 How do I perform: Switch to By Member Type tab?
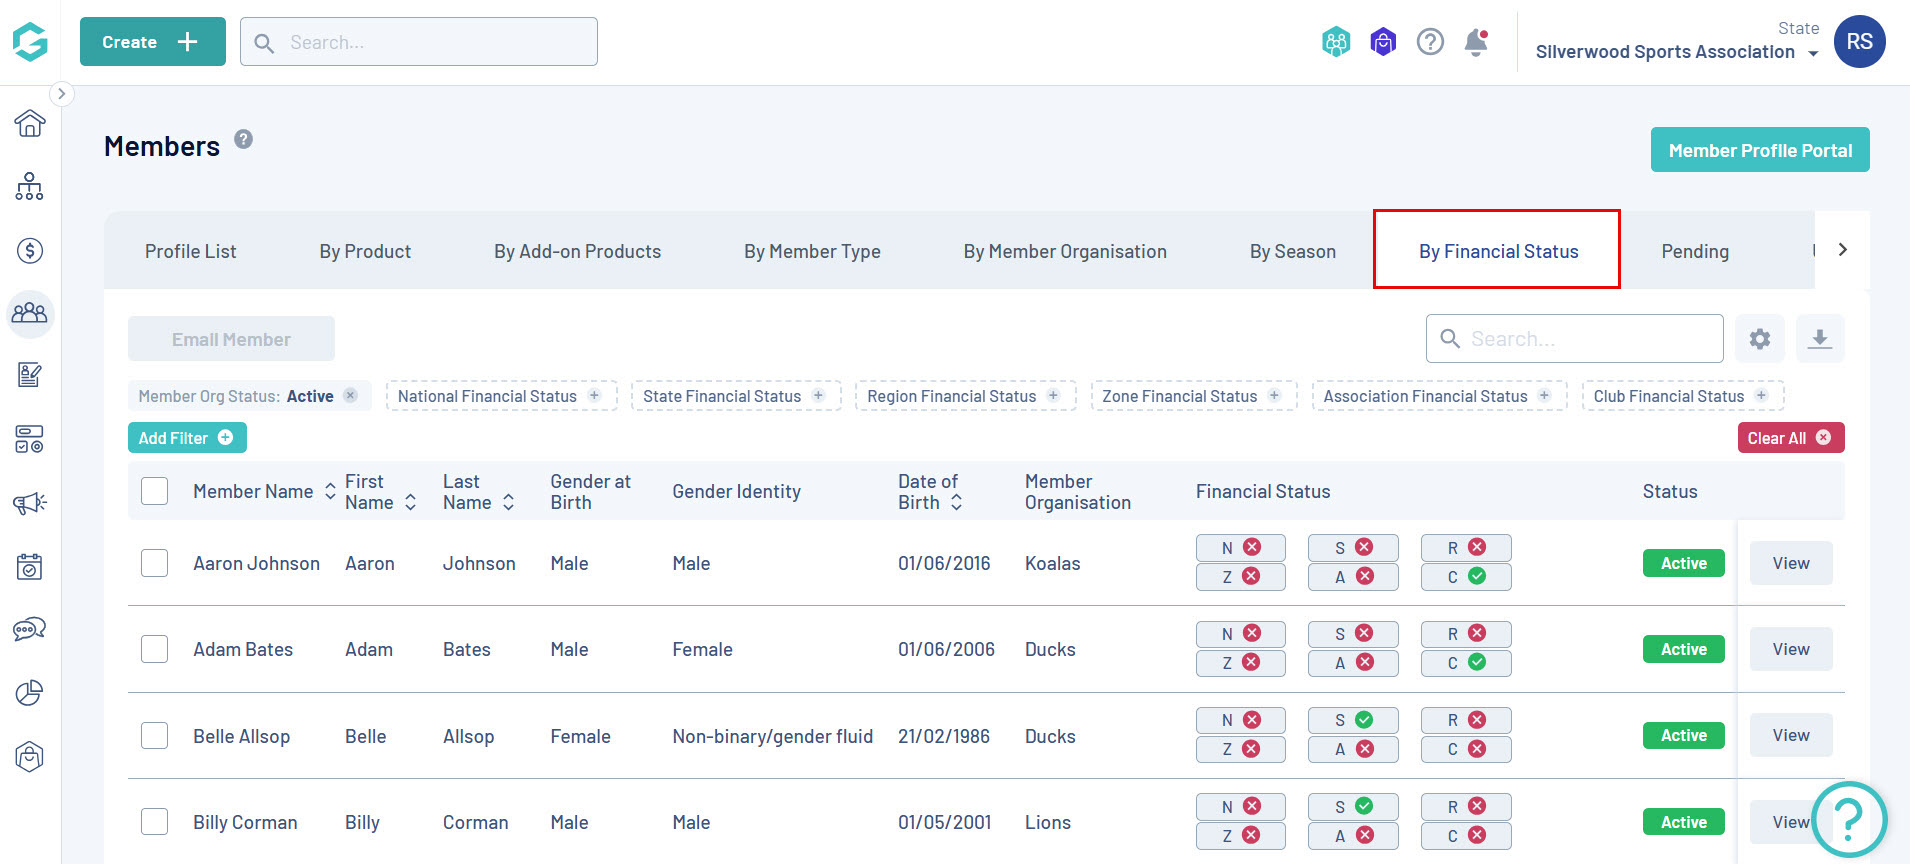point(812,251)
